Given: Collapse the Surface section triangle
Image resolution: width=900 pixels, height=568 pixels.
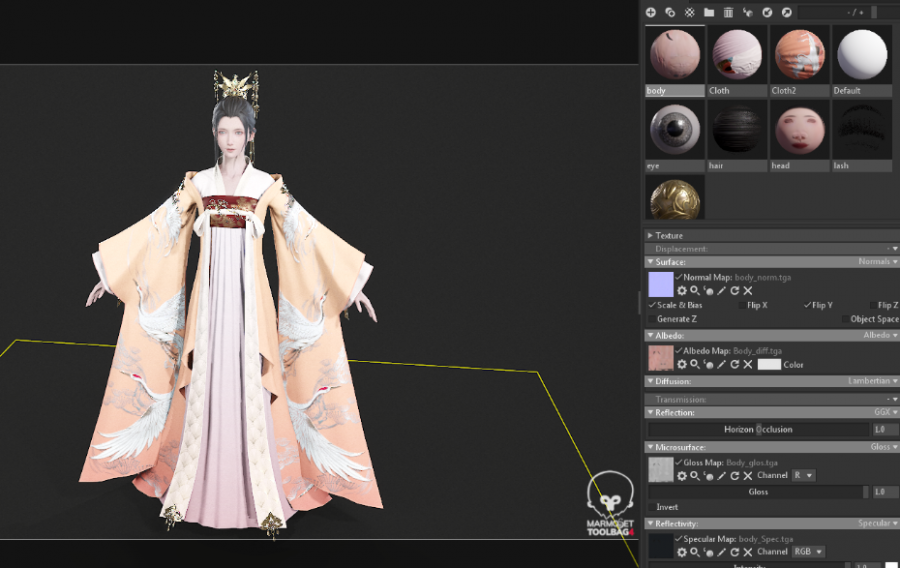Looking at the screenshot, I should point(650,262).
